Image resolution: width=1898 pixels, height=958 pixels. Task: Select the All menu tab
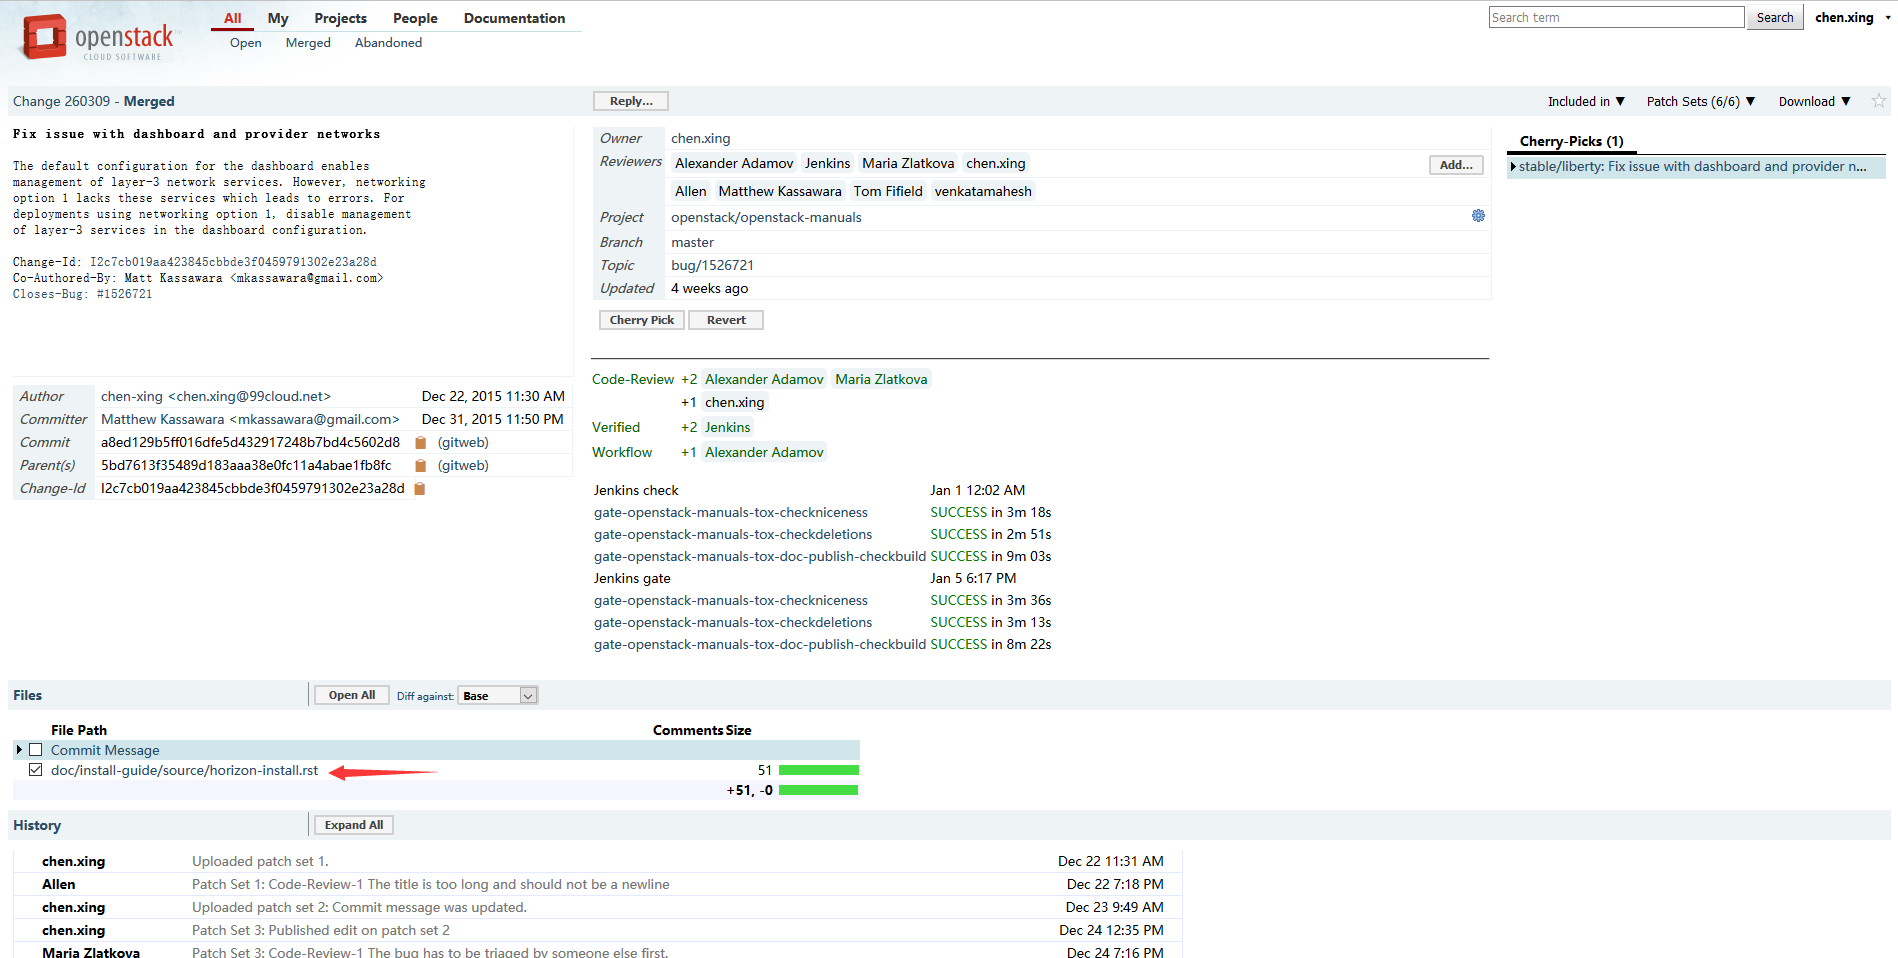click(x=233, y=18)
